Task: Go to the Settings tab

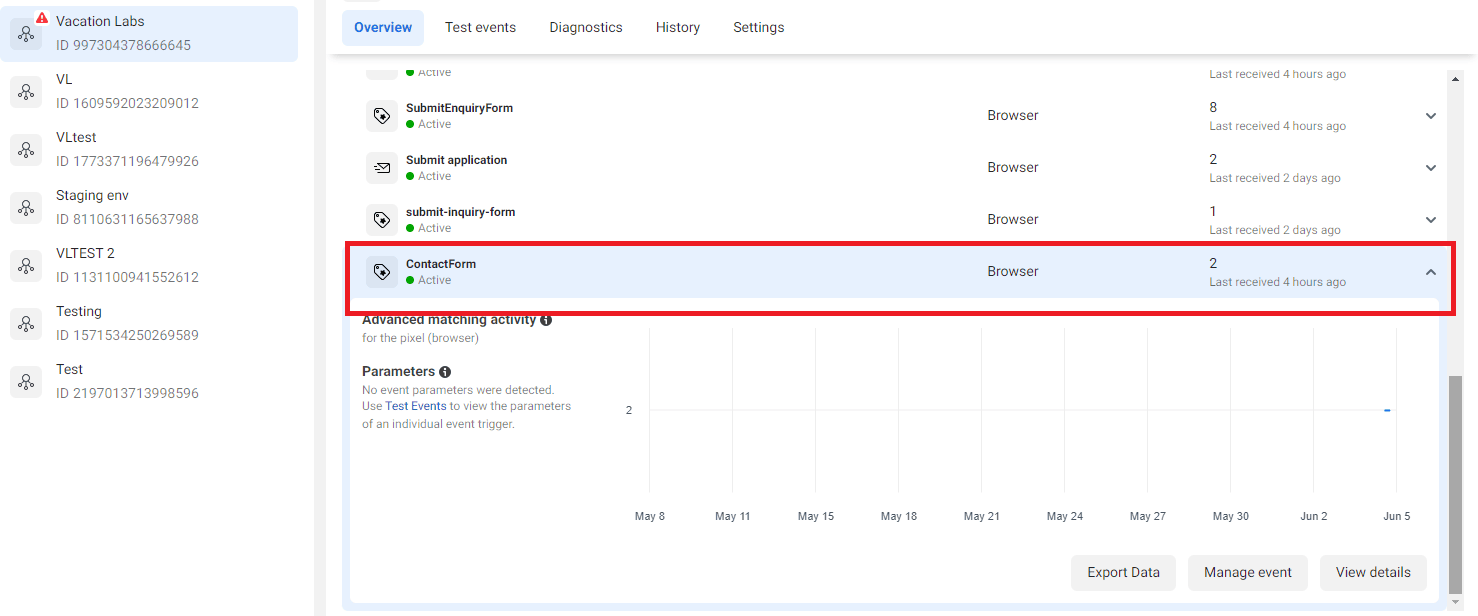Action: (x=758, y=28)
